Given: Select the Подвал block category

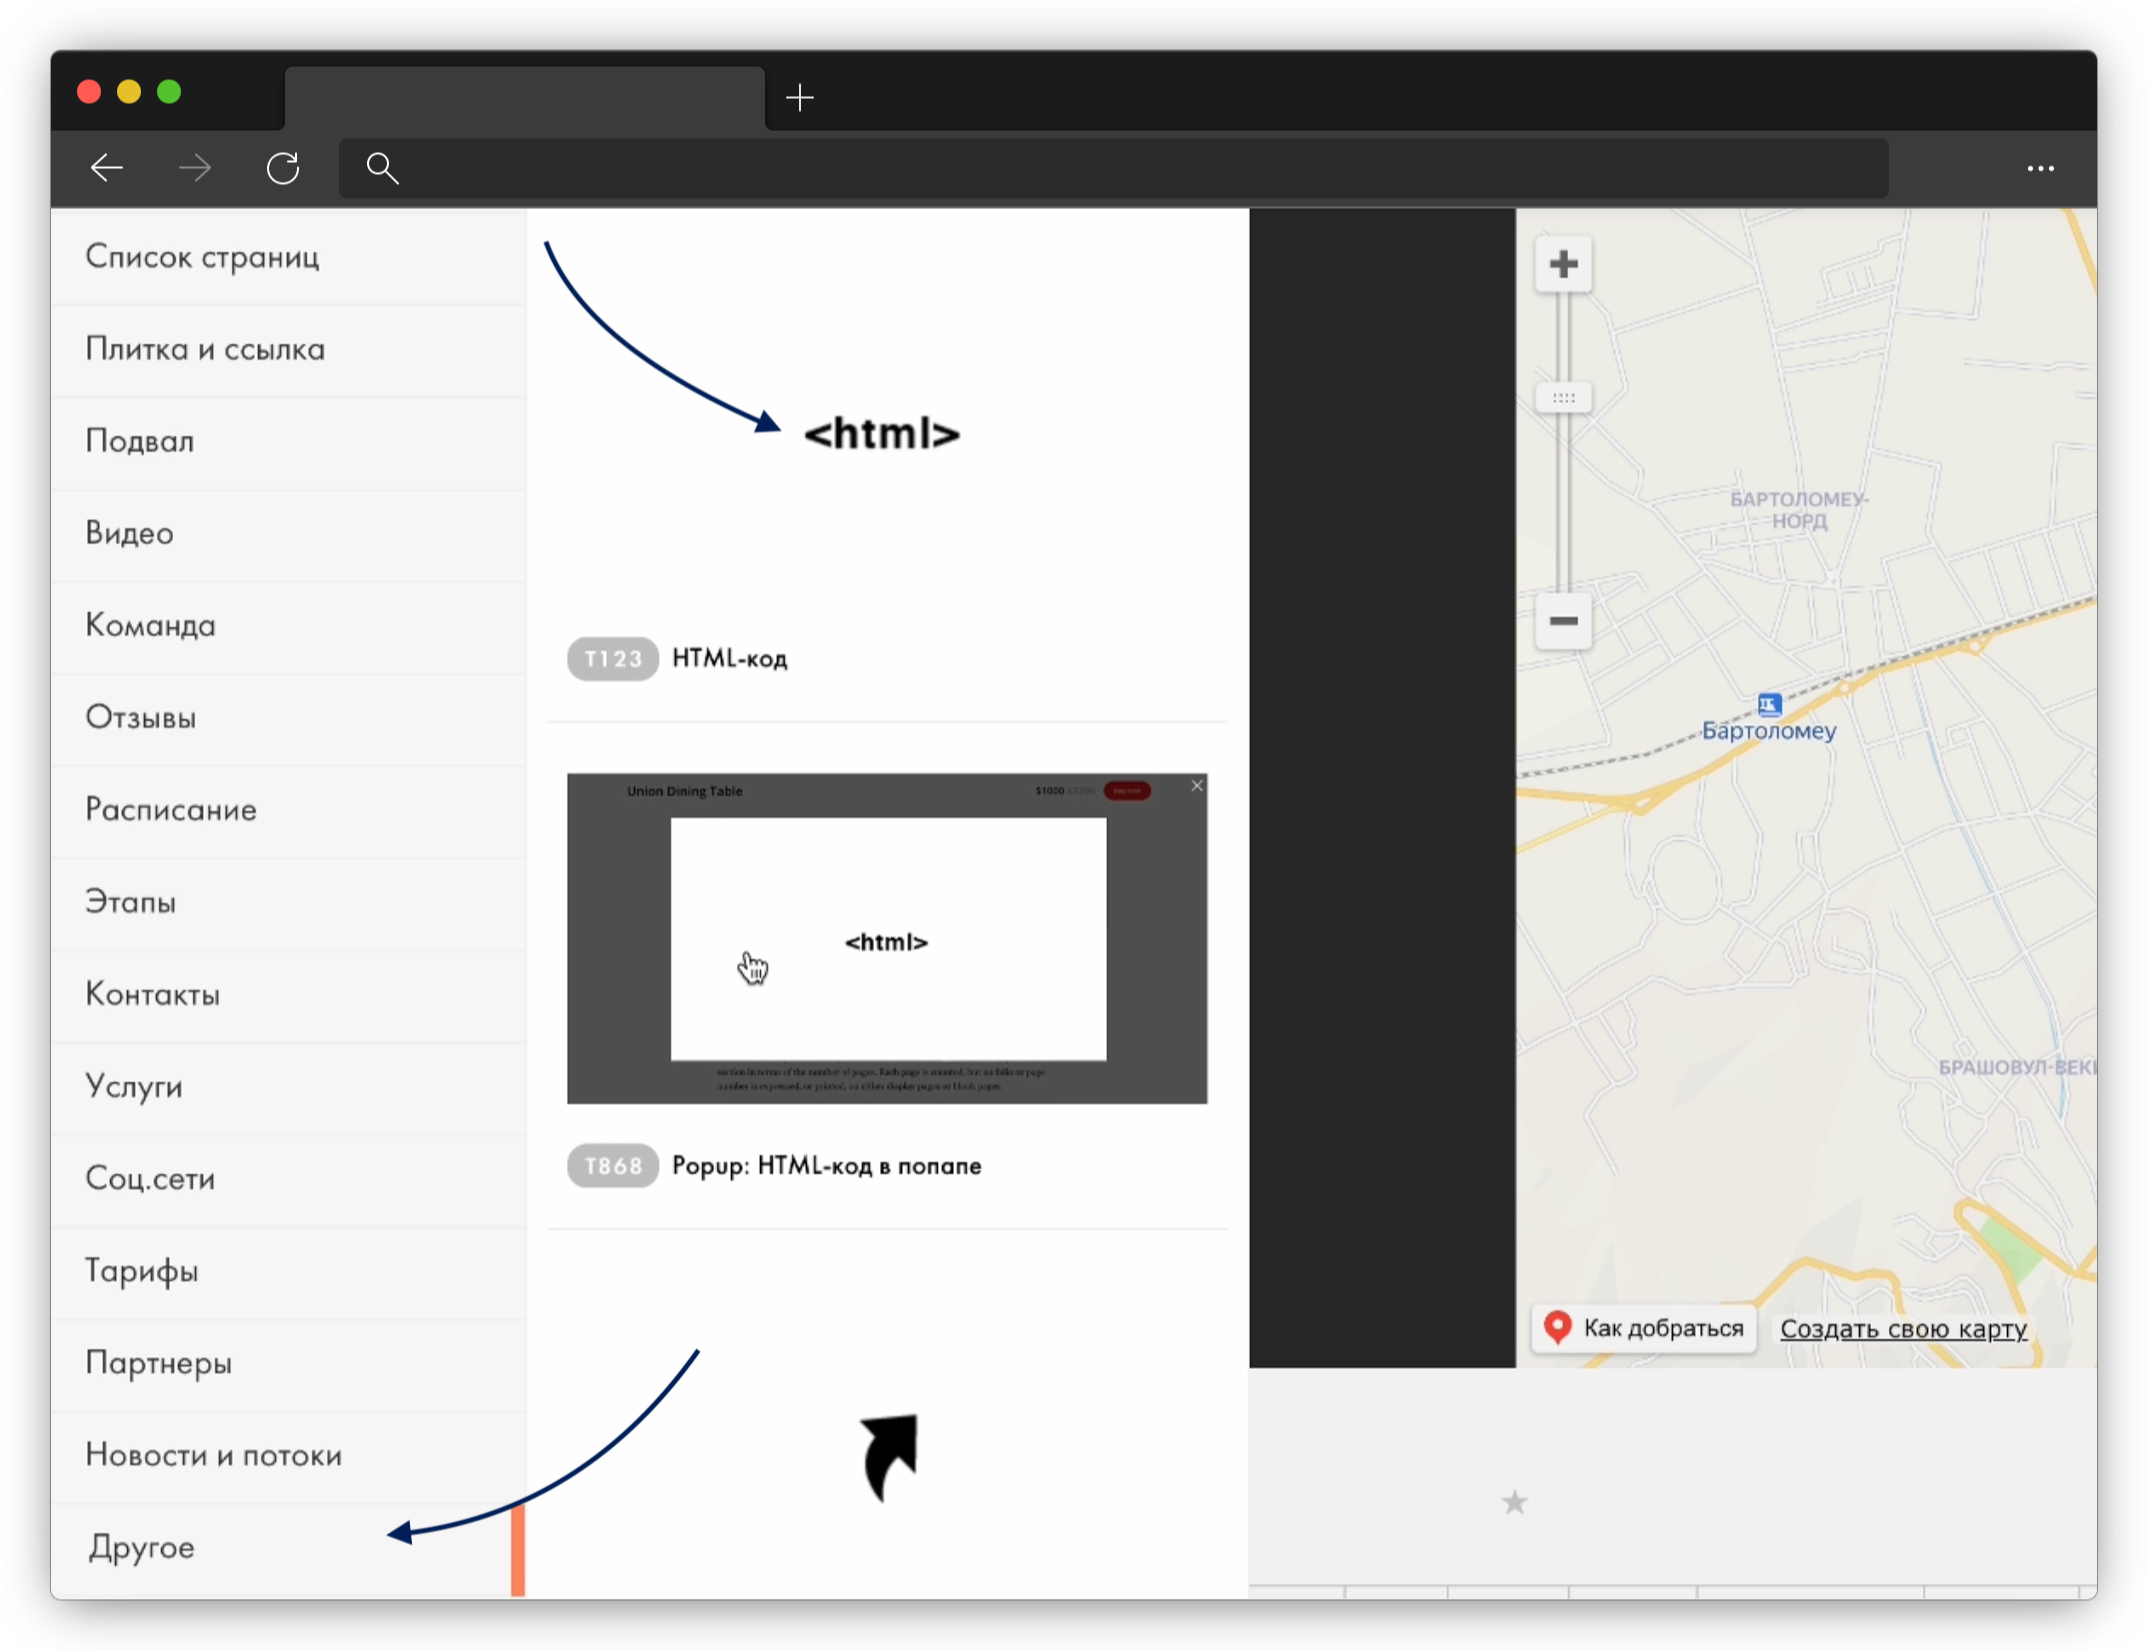Looking at the screenshot, I should [140, 441].
